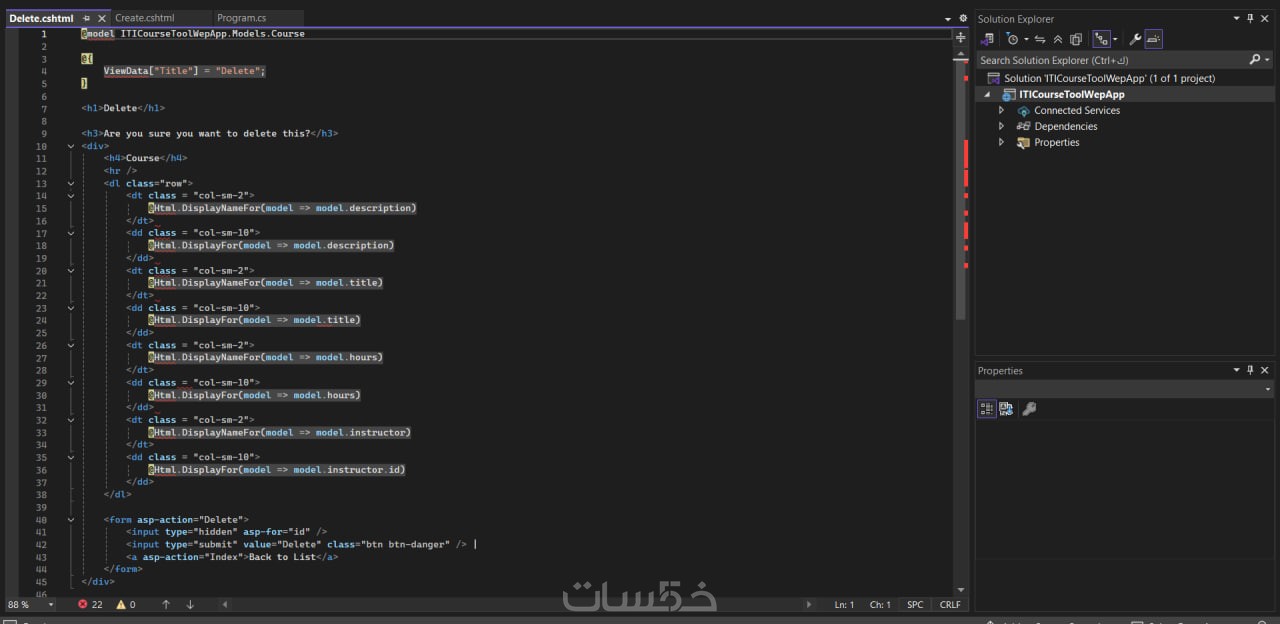This screenshot has width=1280, height=624.
Task: Click Sync with Active Document arrows icon
Action: click(1040, 39)
